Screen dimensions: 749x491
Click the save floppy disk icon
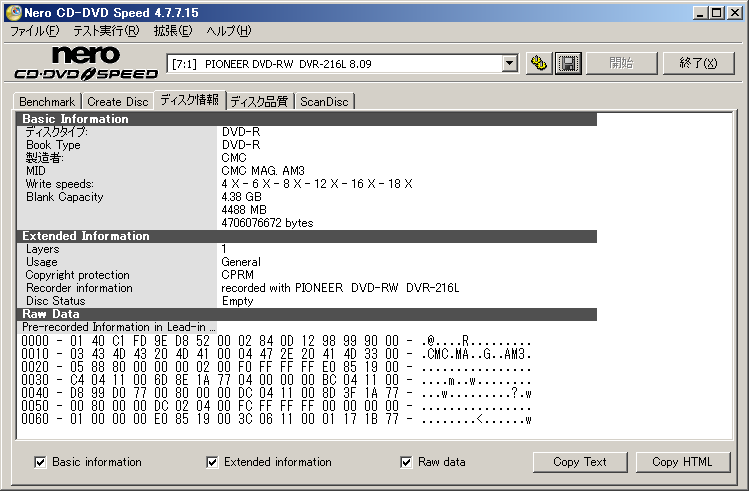point(568,64)
